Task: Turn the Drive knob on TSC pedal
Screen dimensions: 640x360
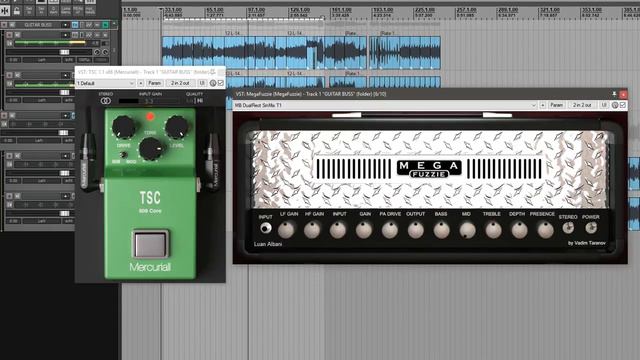Action: (x=124, y=127)
